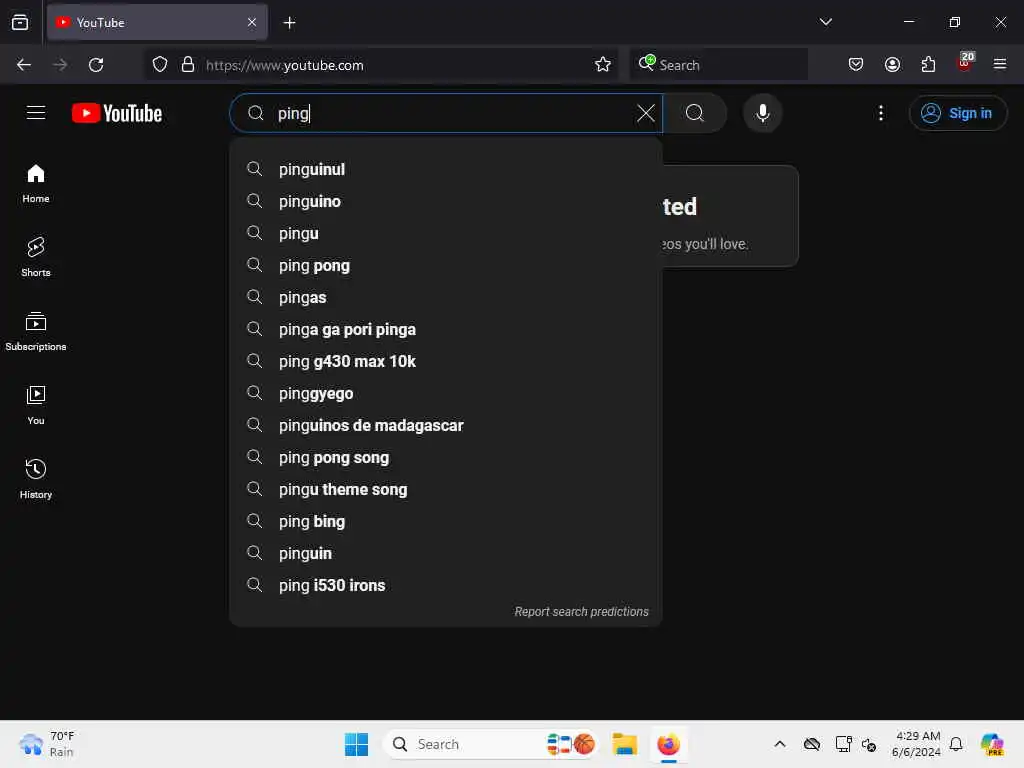Screen dimensions: 1024x768
Task: Submit search with the magnifier button
Action: [695, 113]
